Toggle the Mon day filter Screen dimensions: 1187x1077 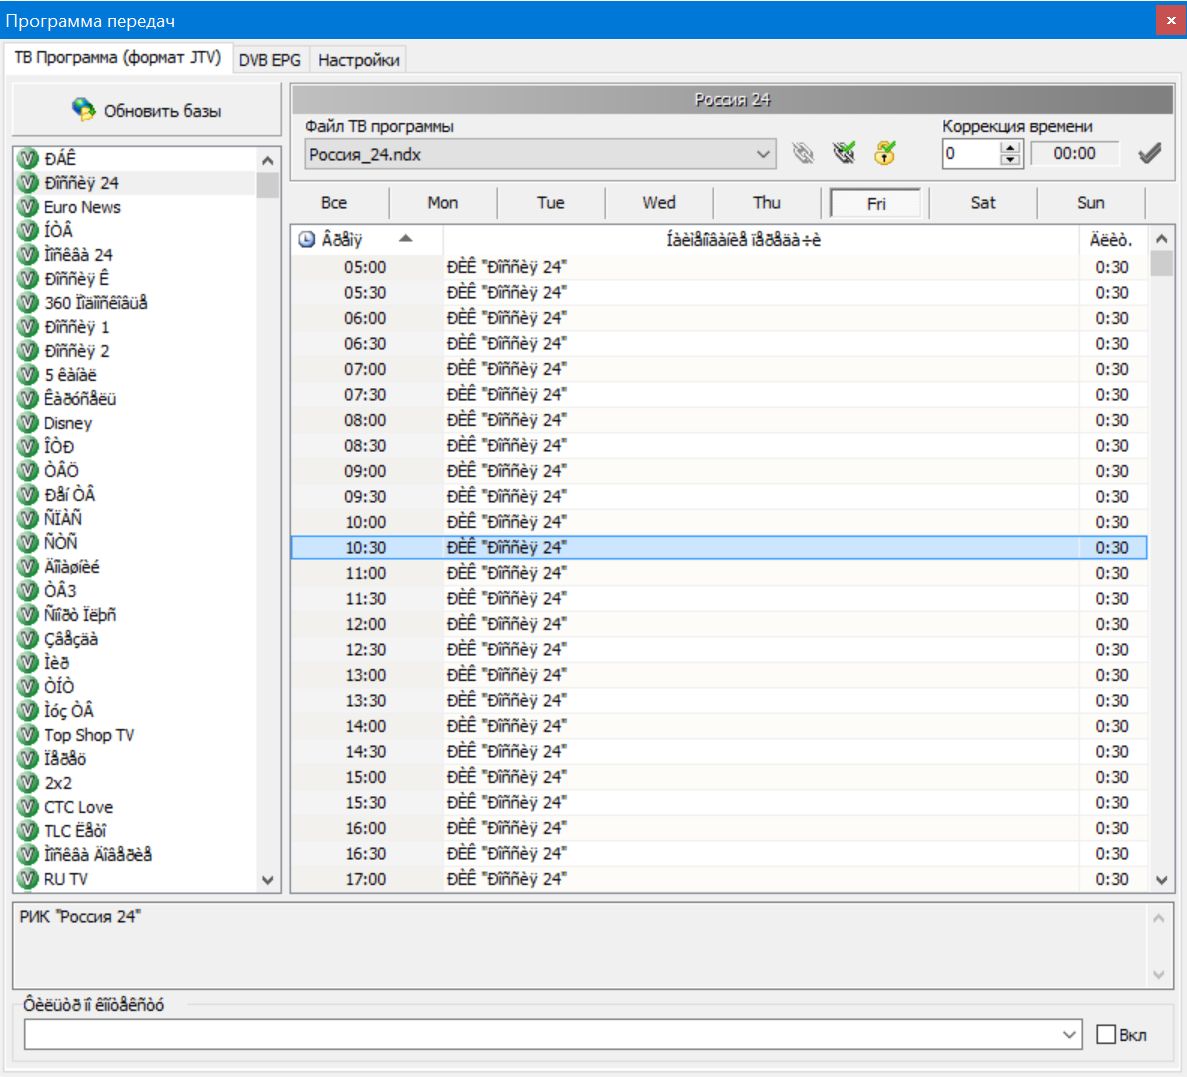(442, 203)
